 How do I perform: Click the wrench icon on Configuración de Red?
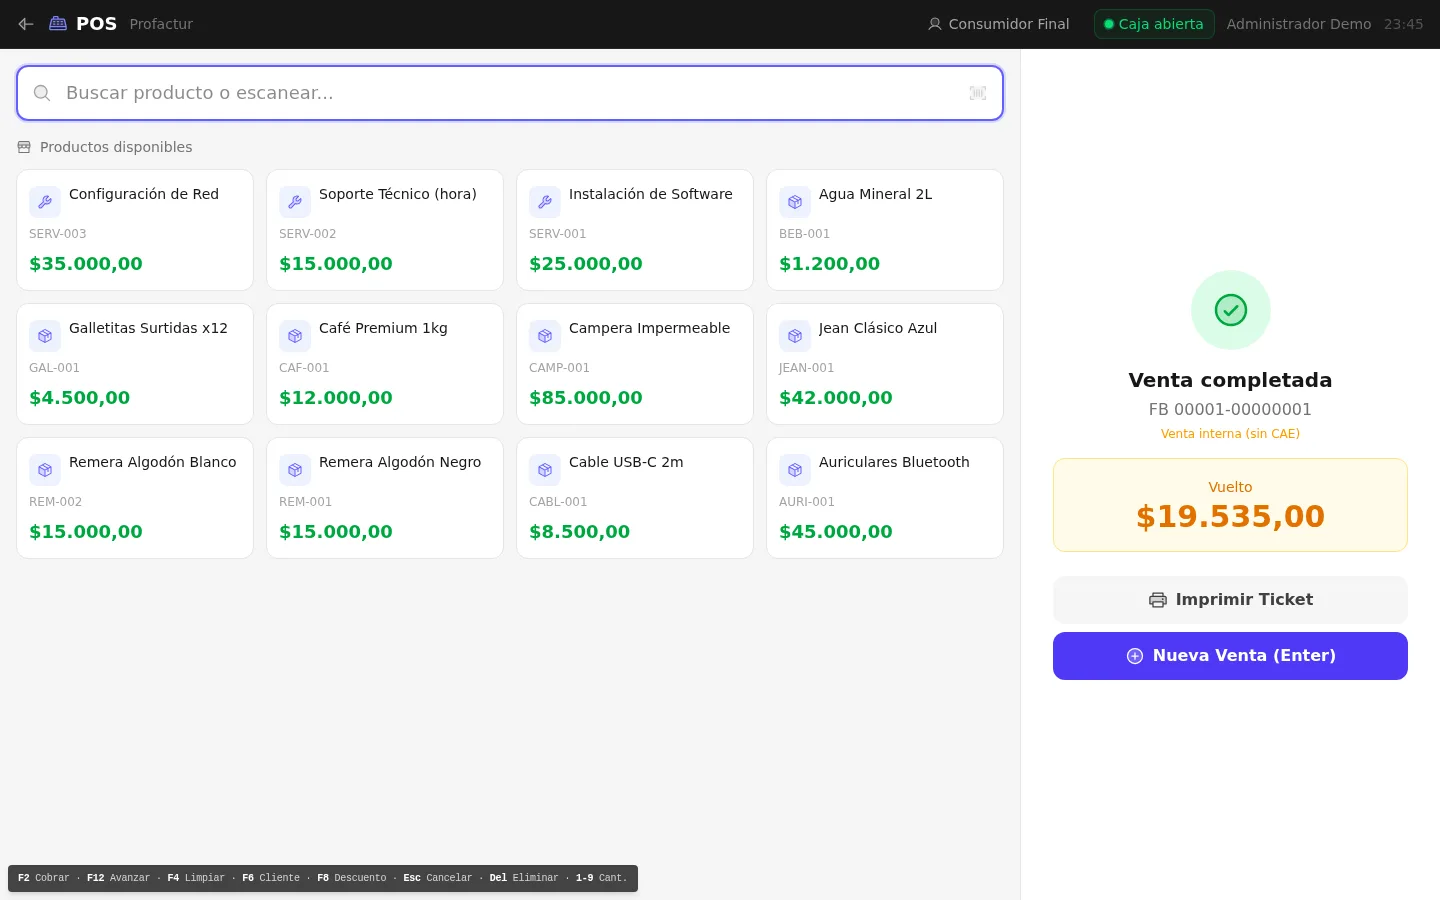pos(45,202)
